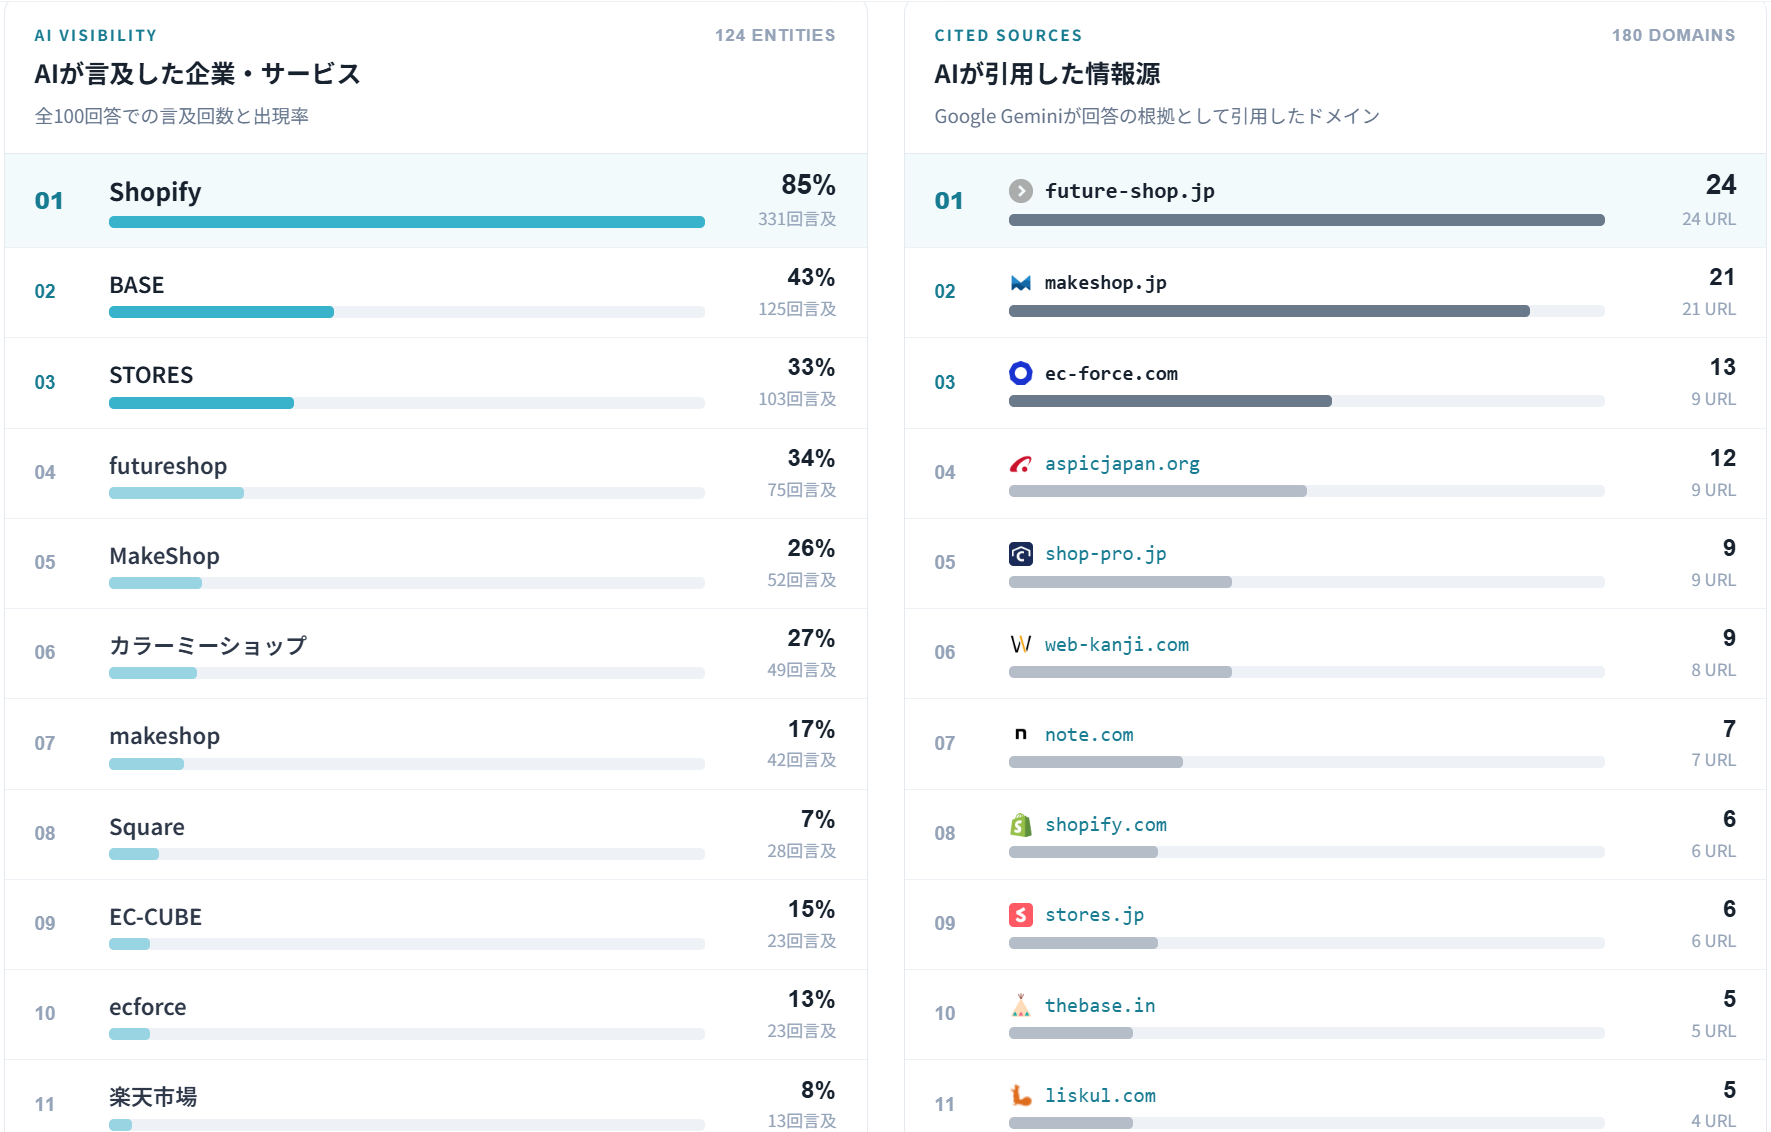Click the stores.jp red S favicon

pos(1020,915)
